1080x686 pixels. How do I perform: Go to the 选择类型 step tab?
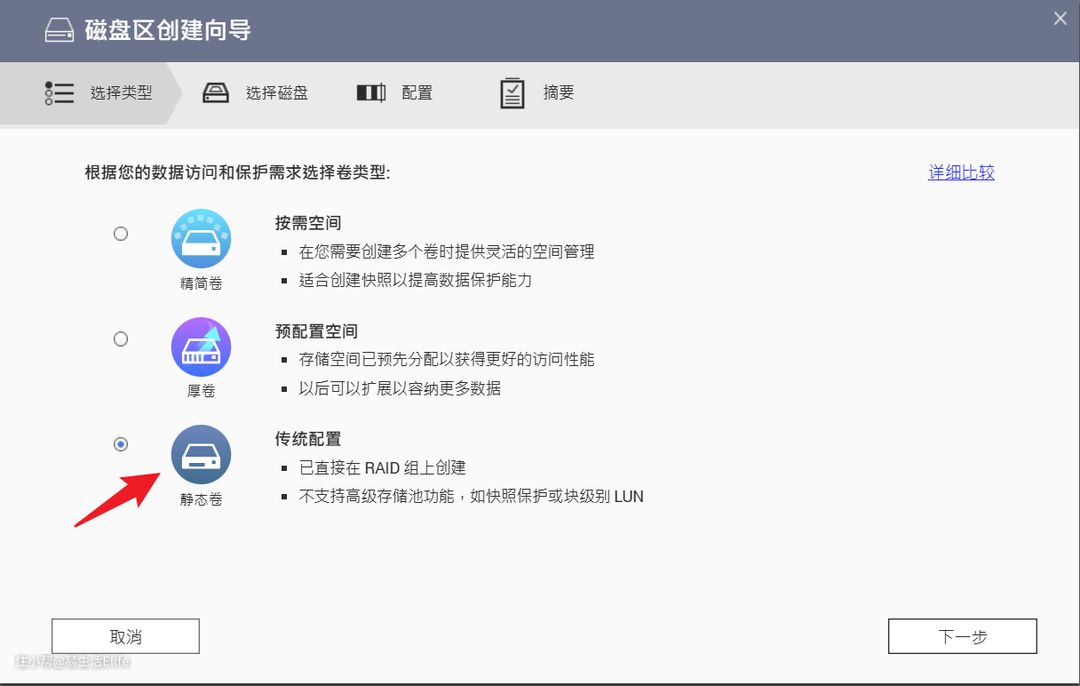[x=121, y=93]
